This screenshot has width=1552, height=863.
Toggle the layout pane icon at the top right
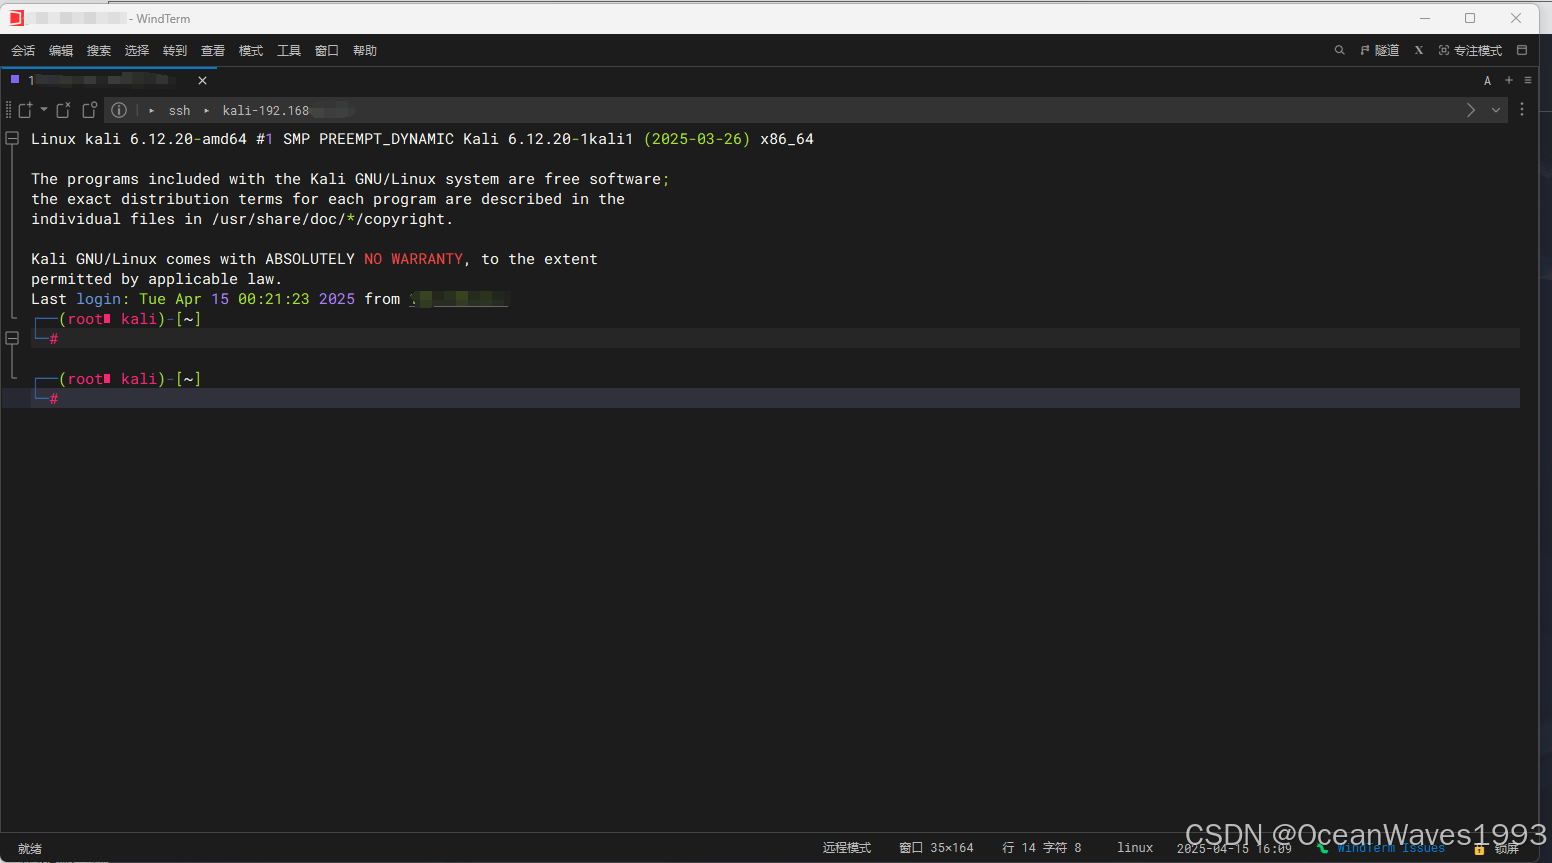coord(1522,50)
